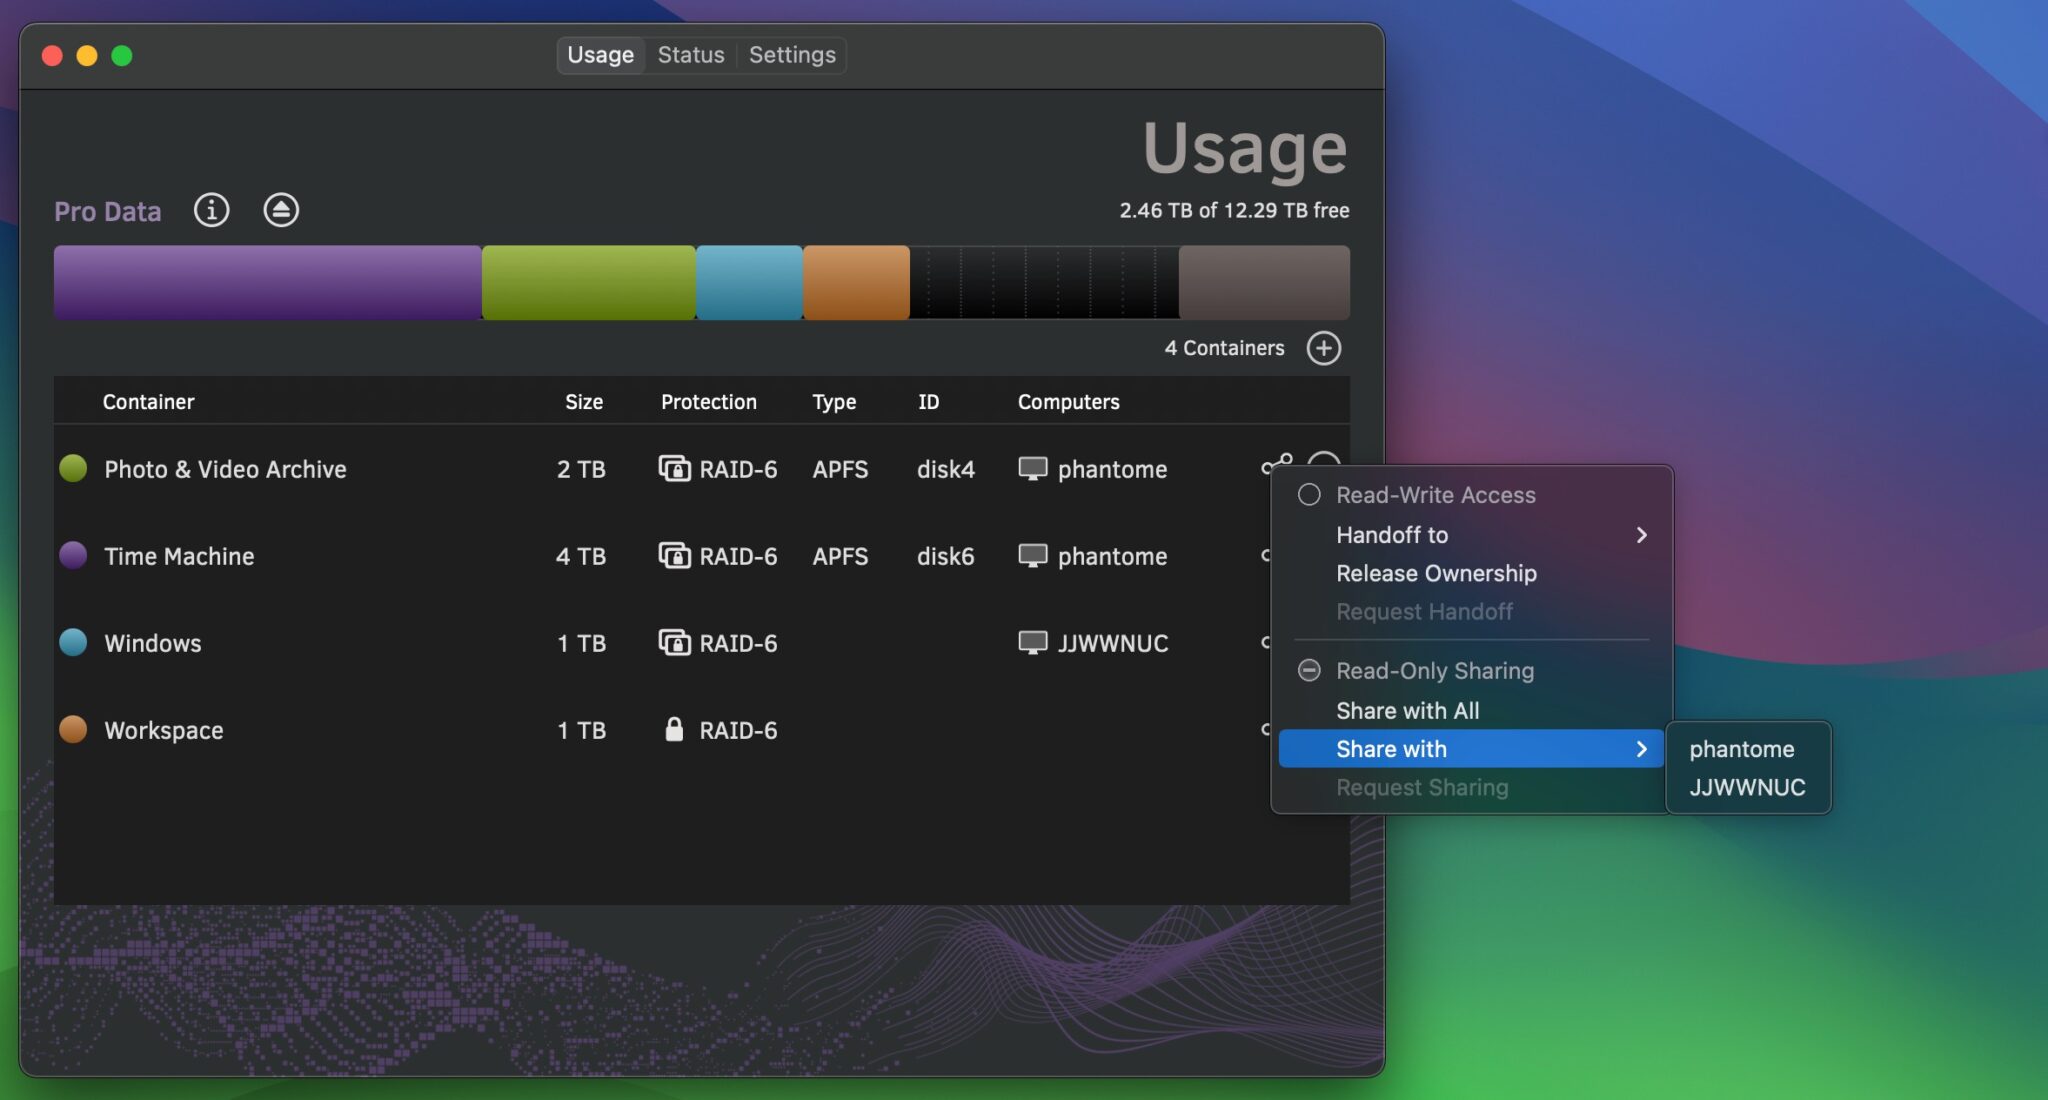Select JJWWNUC in the Share with submenu
The image size is (2048, 1100).
(1747, 787)
